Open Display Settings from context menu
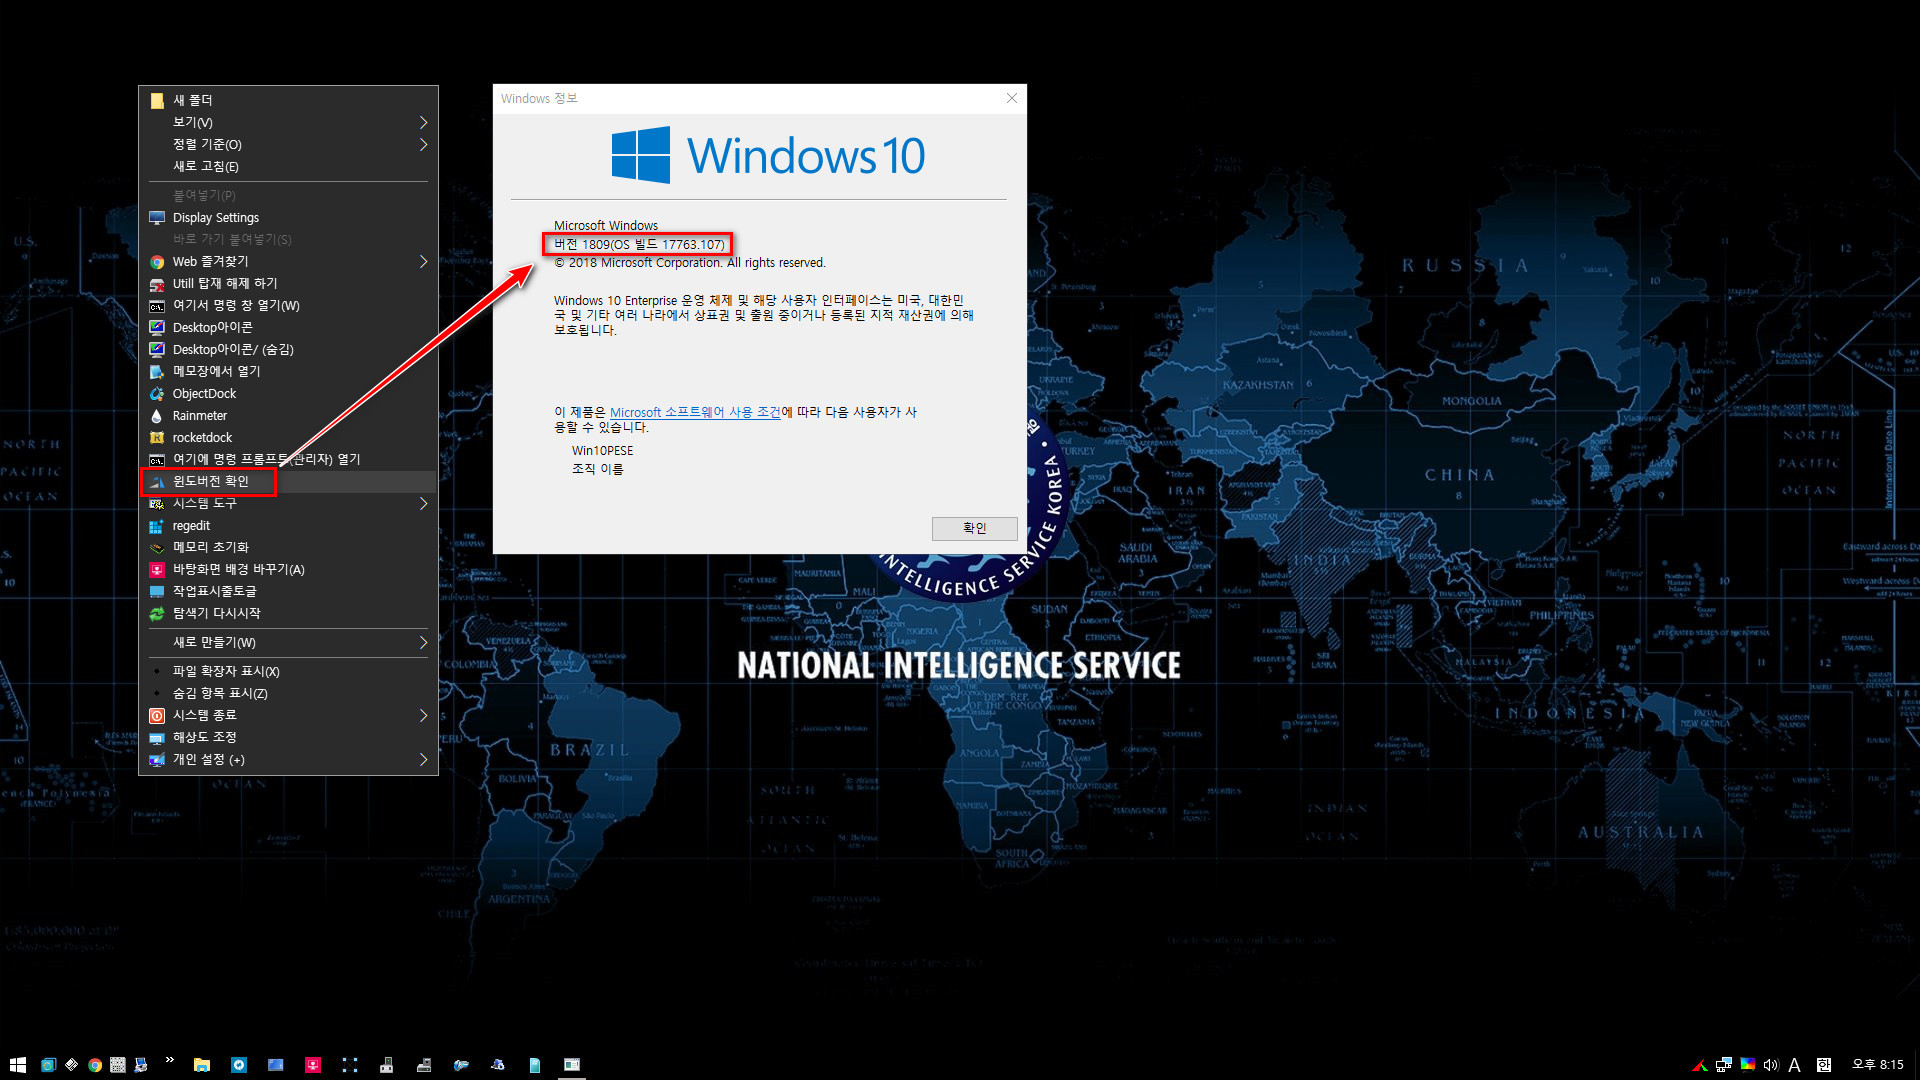1920x1080 pixels. [x=288, y=217]
